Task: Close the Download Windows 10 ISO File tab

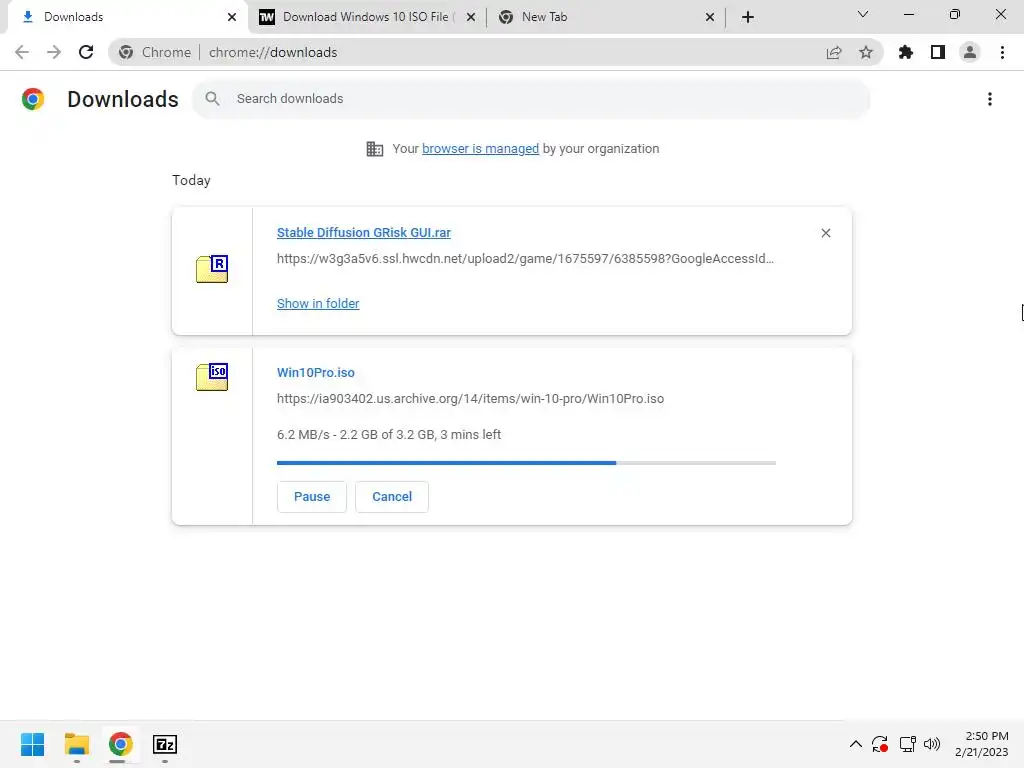Action: pos(471,17)
